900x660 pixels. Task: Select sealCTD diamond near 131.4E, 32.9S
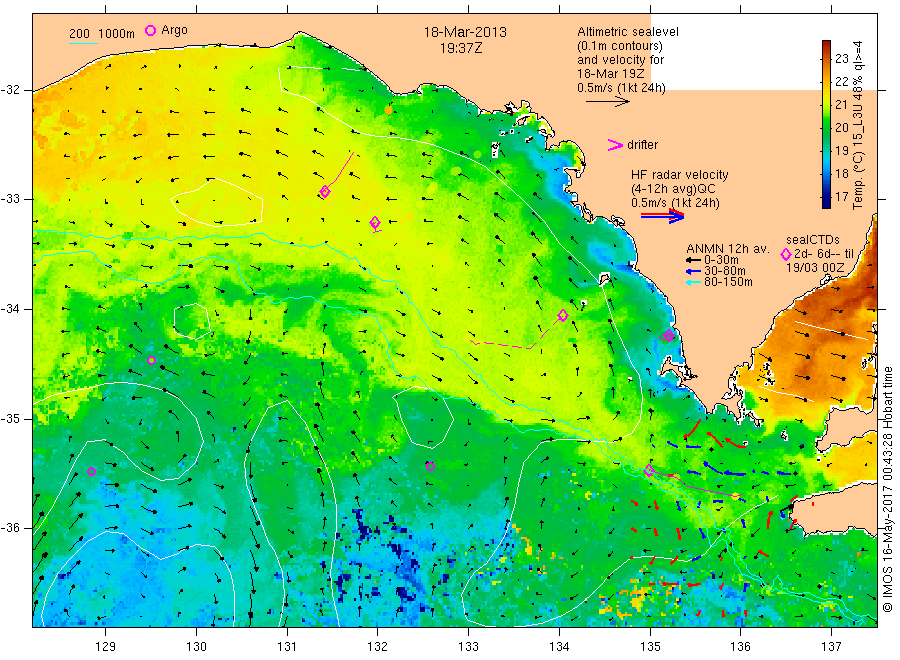(x=325, y=192)
